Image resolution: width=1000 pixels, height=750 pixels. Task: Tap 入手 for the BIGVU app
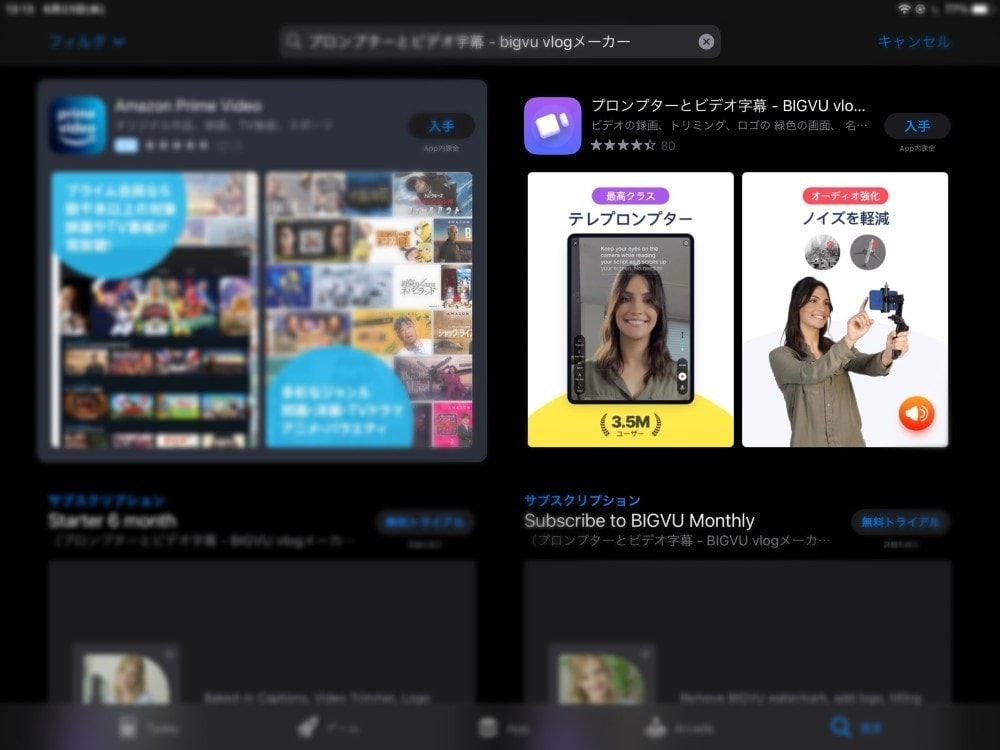917,126
